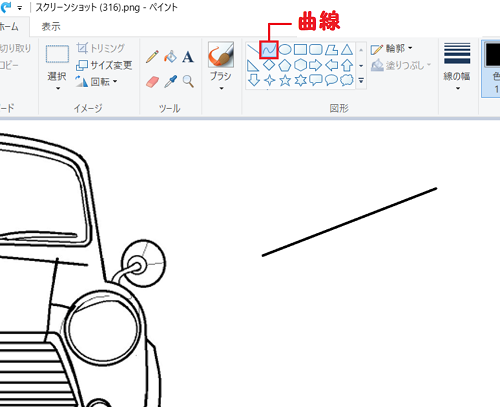Viewport: 500px width, 407px height.
Task: Select the Fill with color bucket tool
Action: pos(170,57)
